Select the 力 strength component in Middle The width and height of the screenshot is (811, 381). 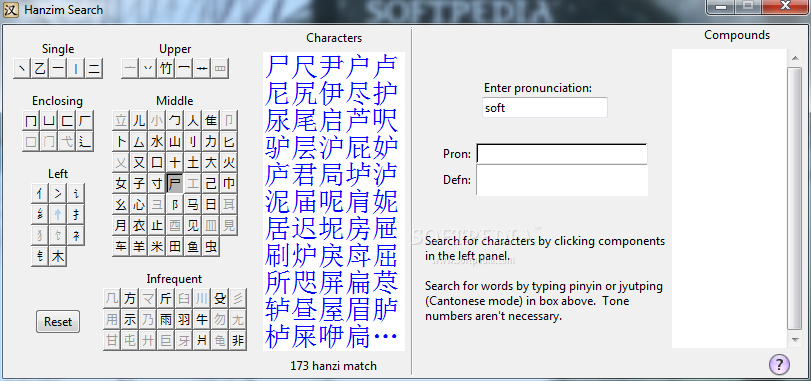coord(211,142)
